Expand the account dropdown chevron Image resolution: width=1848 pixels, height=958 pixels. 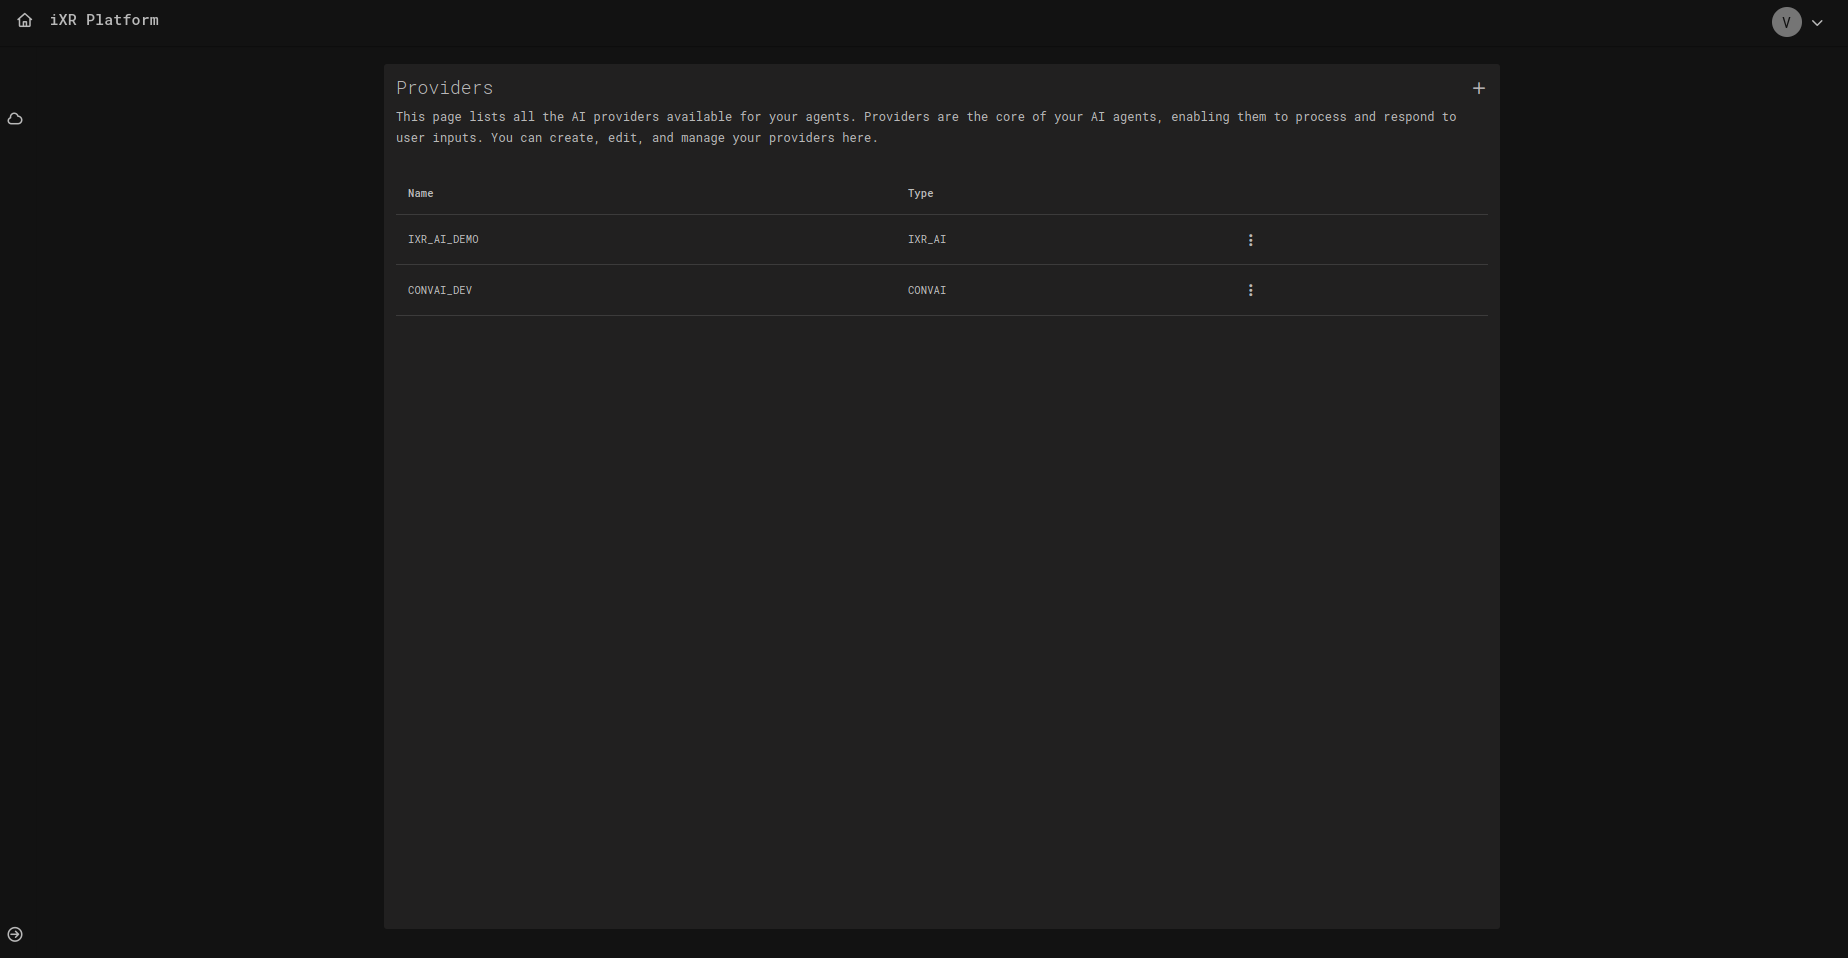tap(1817, 23)
